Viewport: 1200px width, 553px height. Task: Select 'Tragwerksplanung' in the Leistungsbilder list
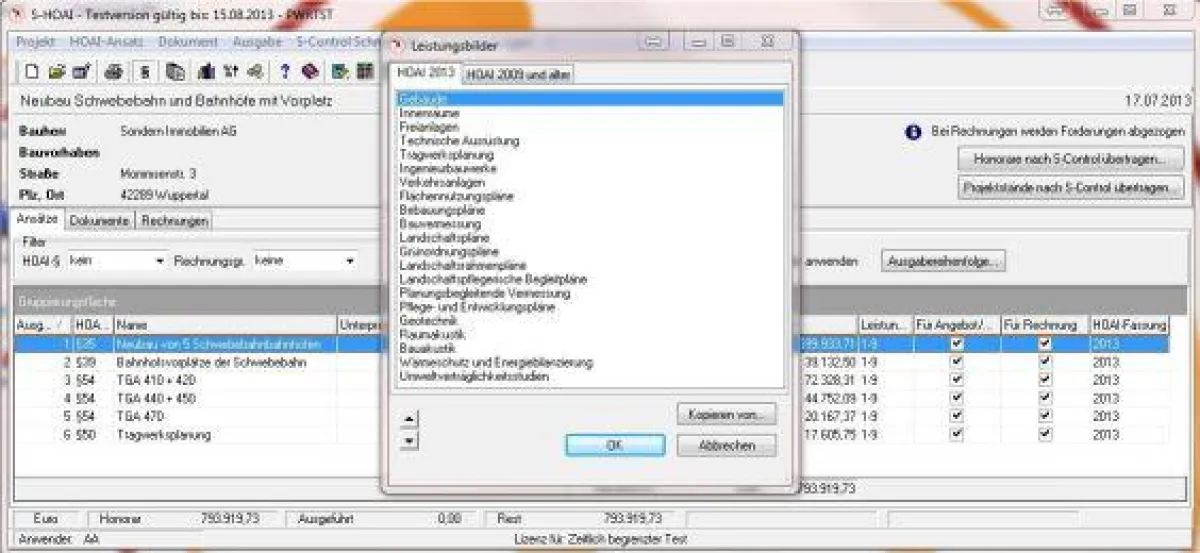[x=446, y=155]
